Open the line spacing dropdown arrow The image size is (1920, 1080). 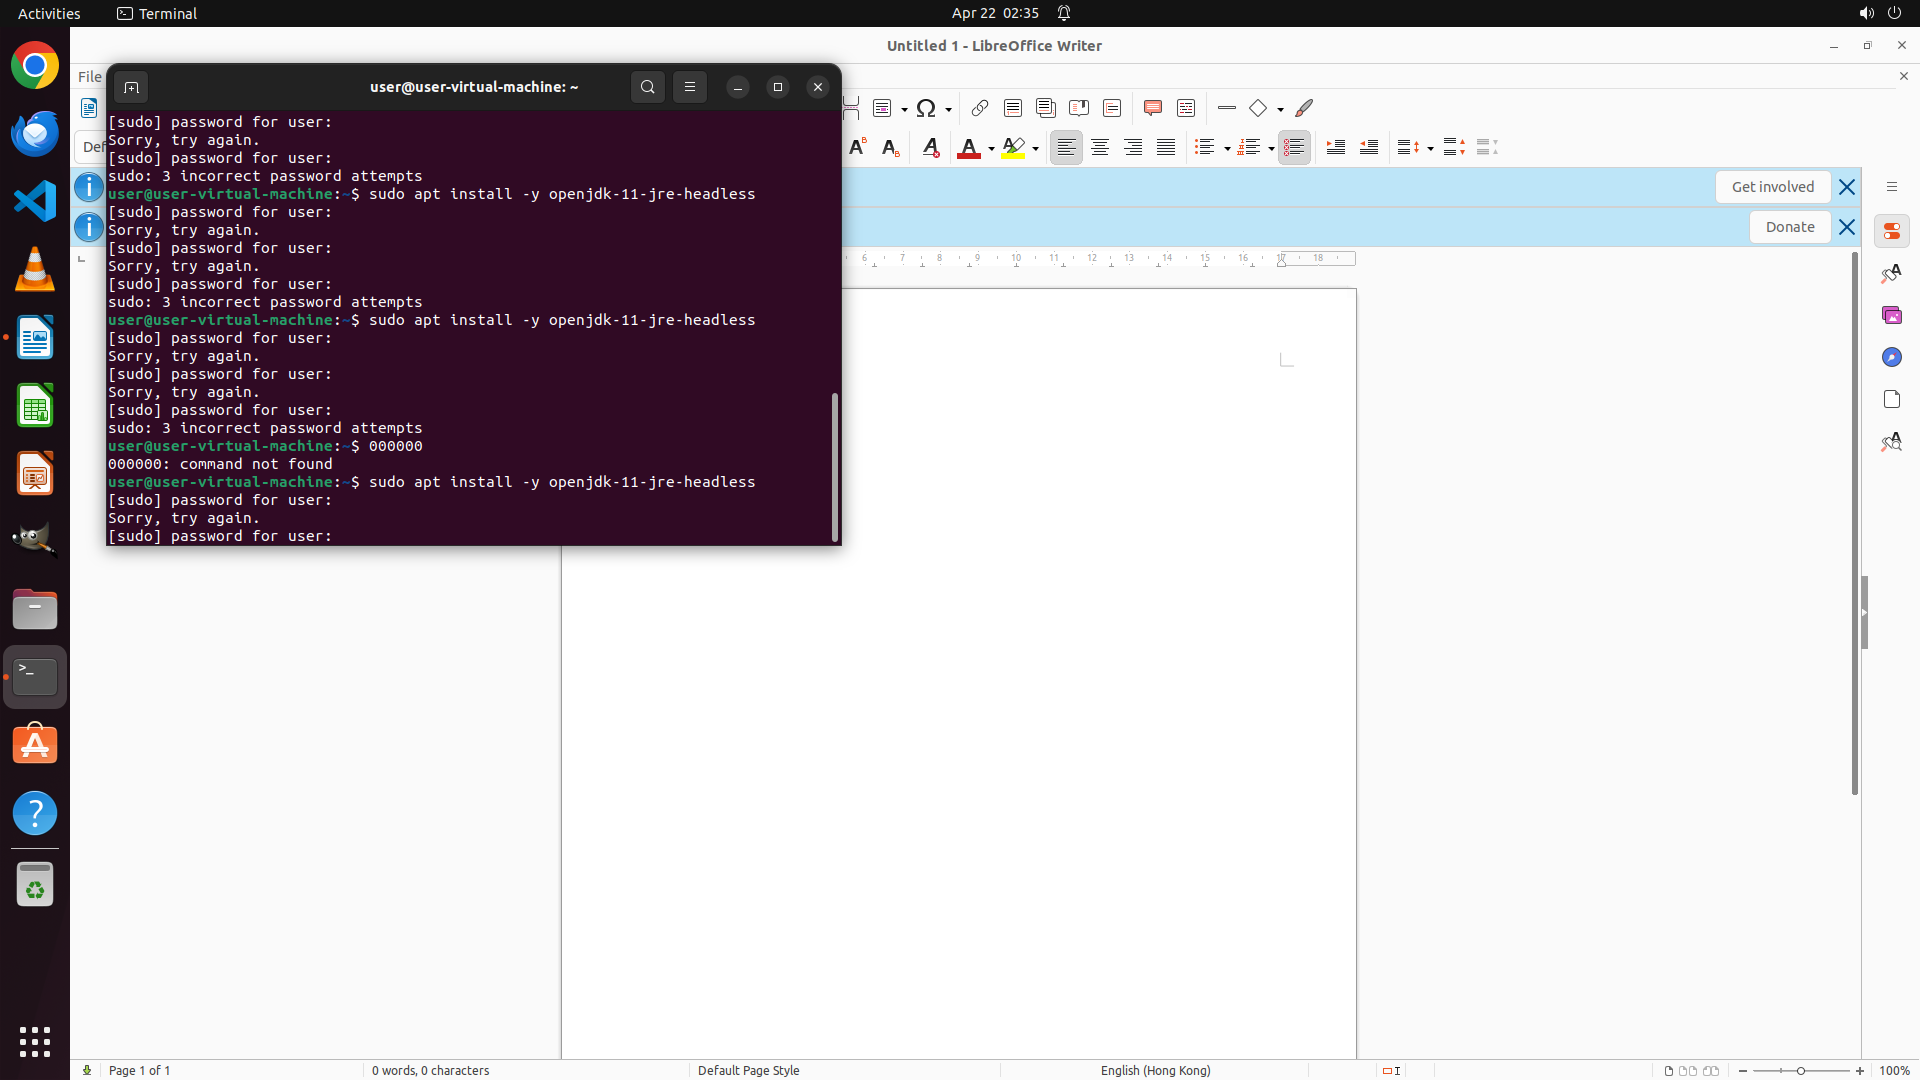[1430, 148]
